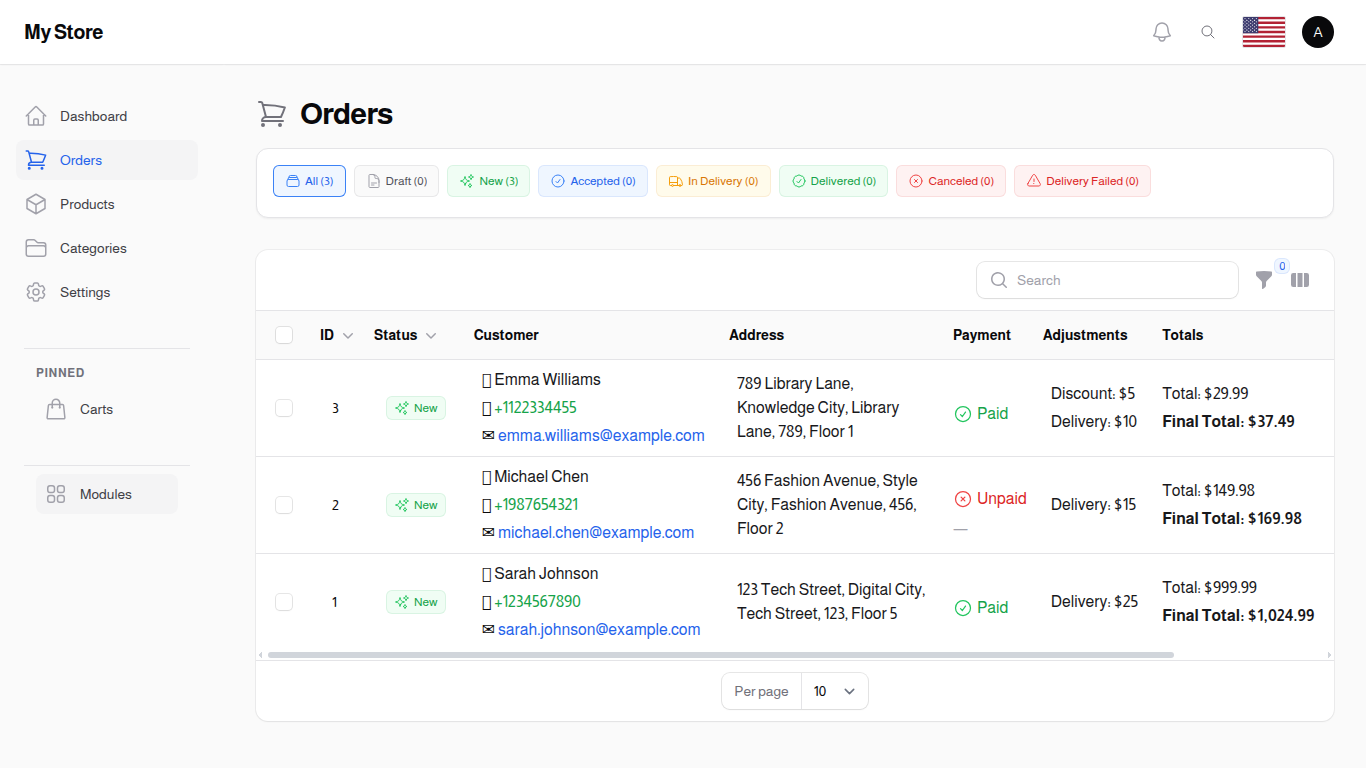Select the checkbox on Sarah Johnson's row
1366x768 pixels.
(284, 602)
